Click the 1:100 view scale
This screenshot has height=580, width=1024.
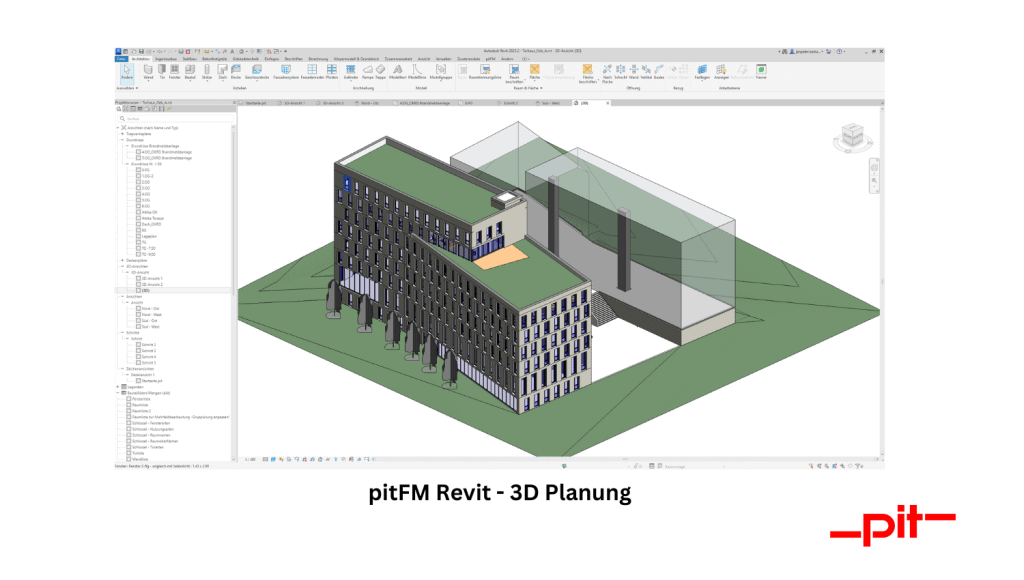[x=249, y=459]
